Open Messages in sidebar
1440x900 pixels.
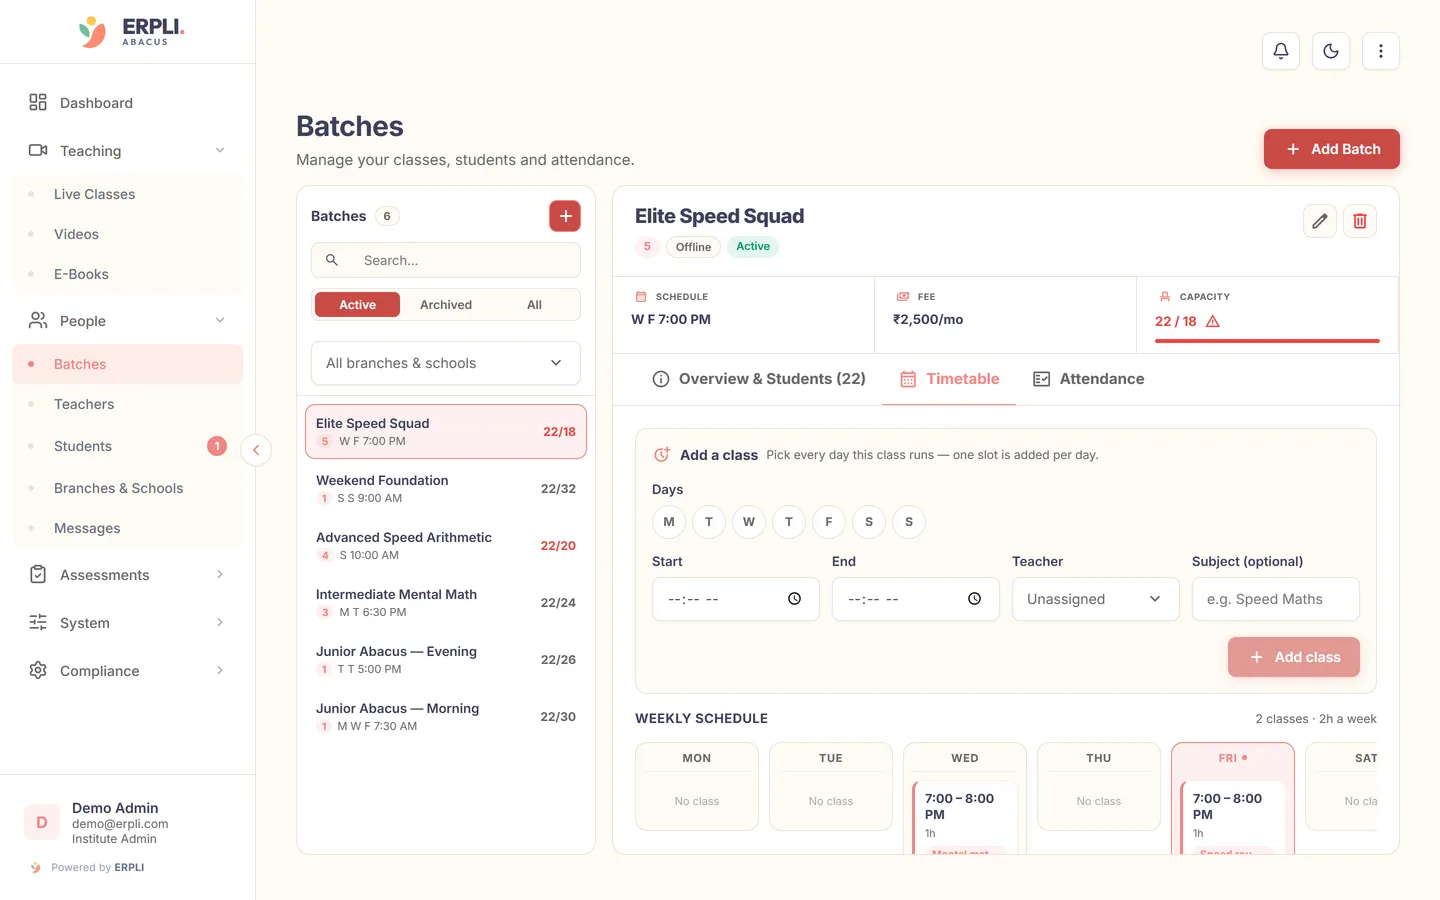tap(128, 528)
